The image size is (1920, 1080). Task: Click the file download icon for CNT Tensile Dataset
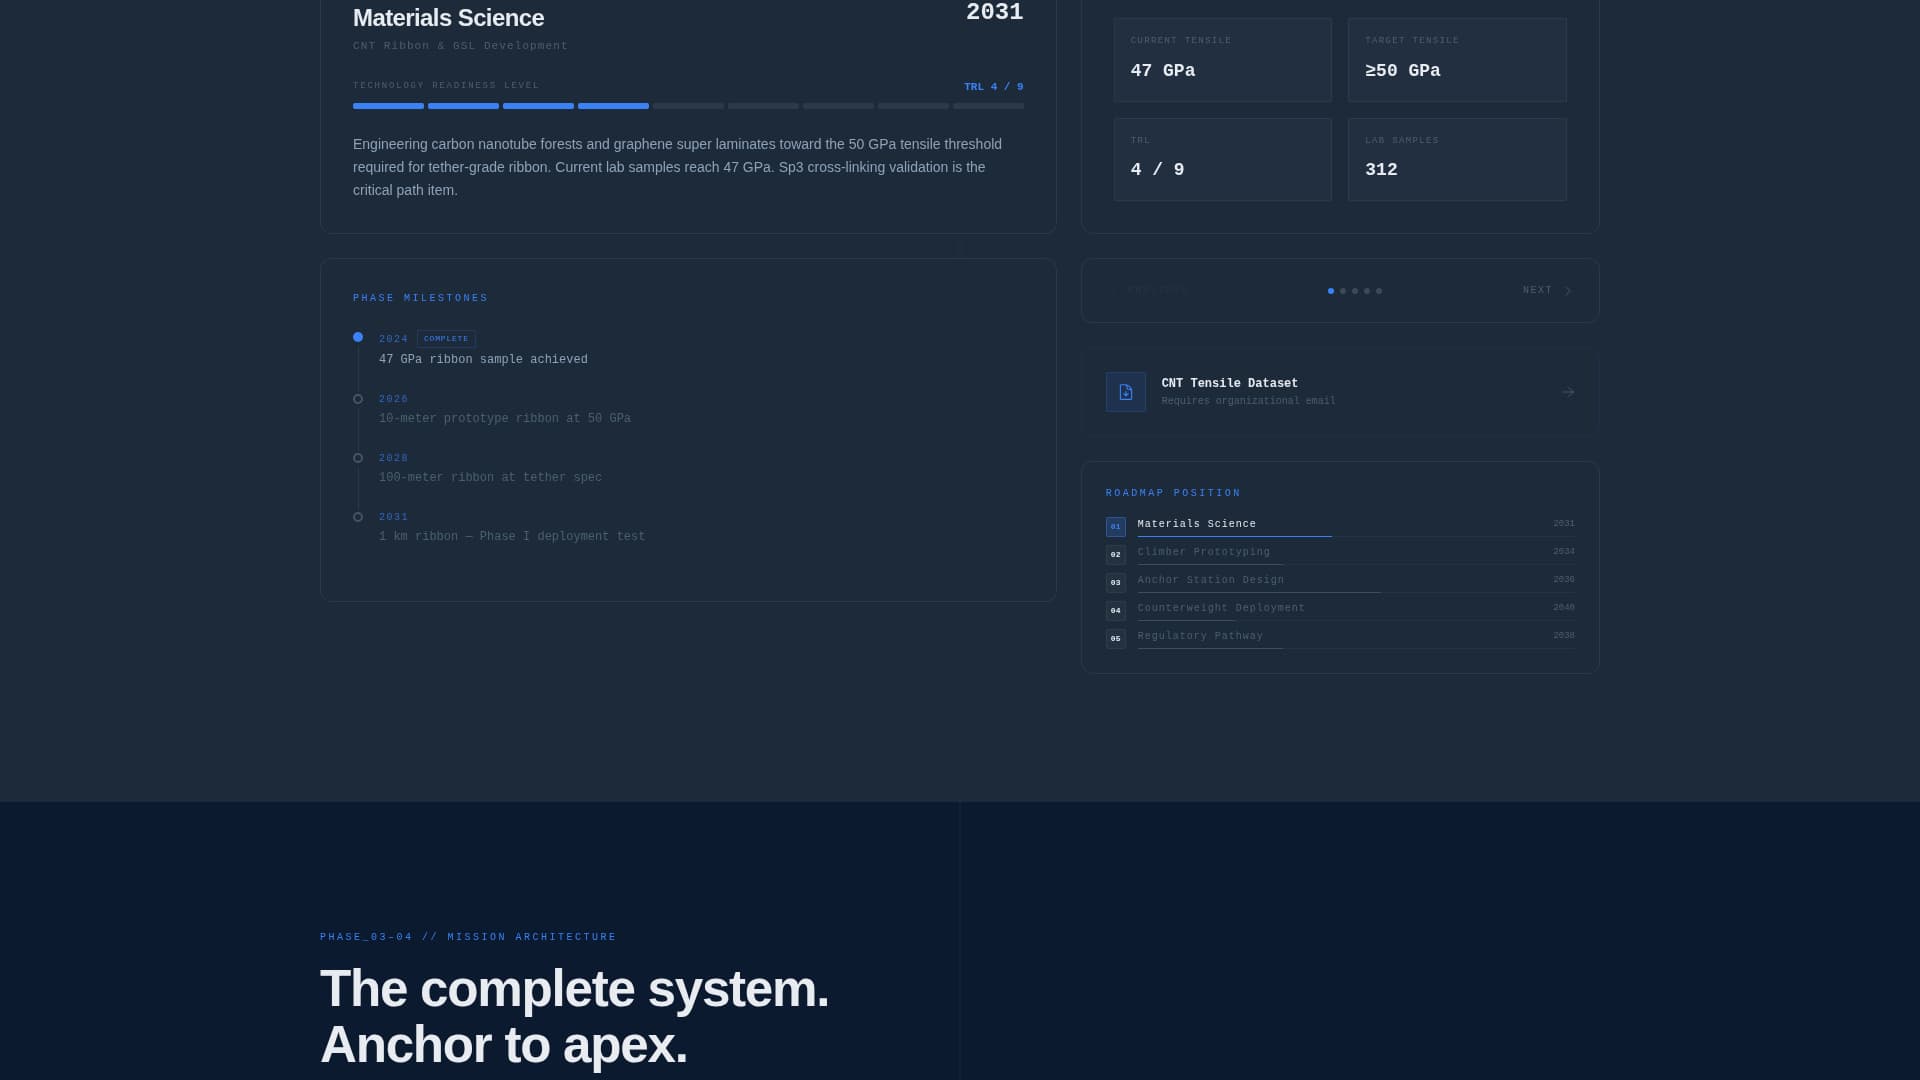tap(1125, 392)
